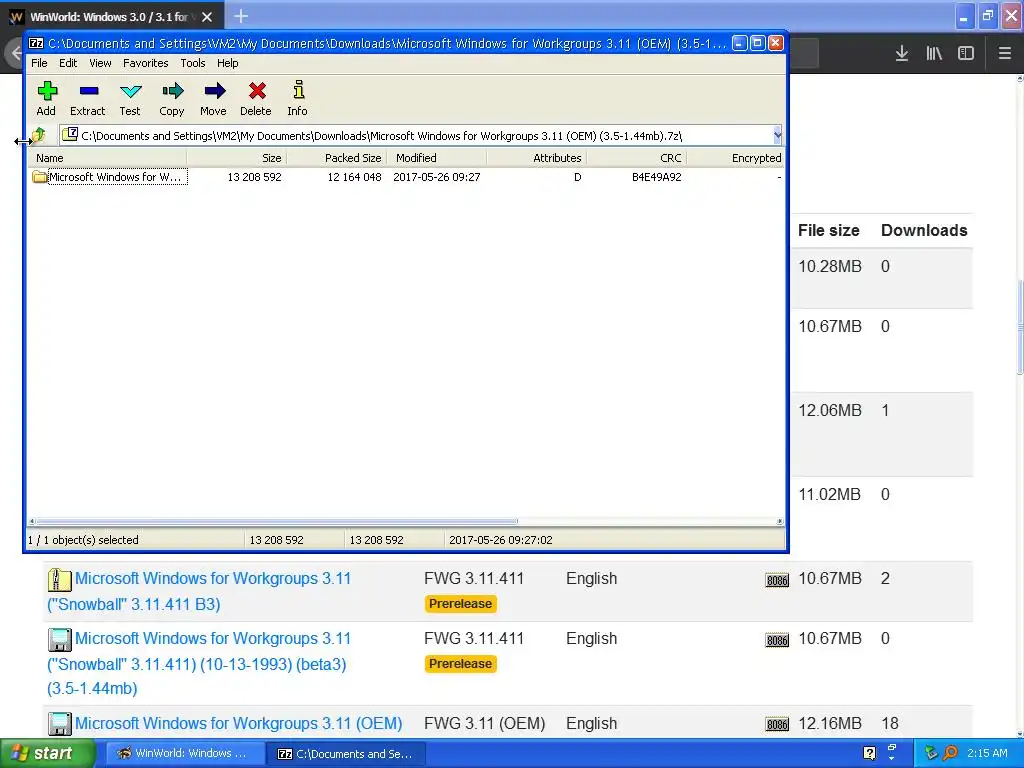Open the File menu
Image resolution: width=1024 pixels, height=768 pixels.
click(39, 63)
